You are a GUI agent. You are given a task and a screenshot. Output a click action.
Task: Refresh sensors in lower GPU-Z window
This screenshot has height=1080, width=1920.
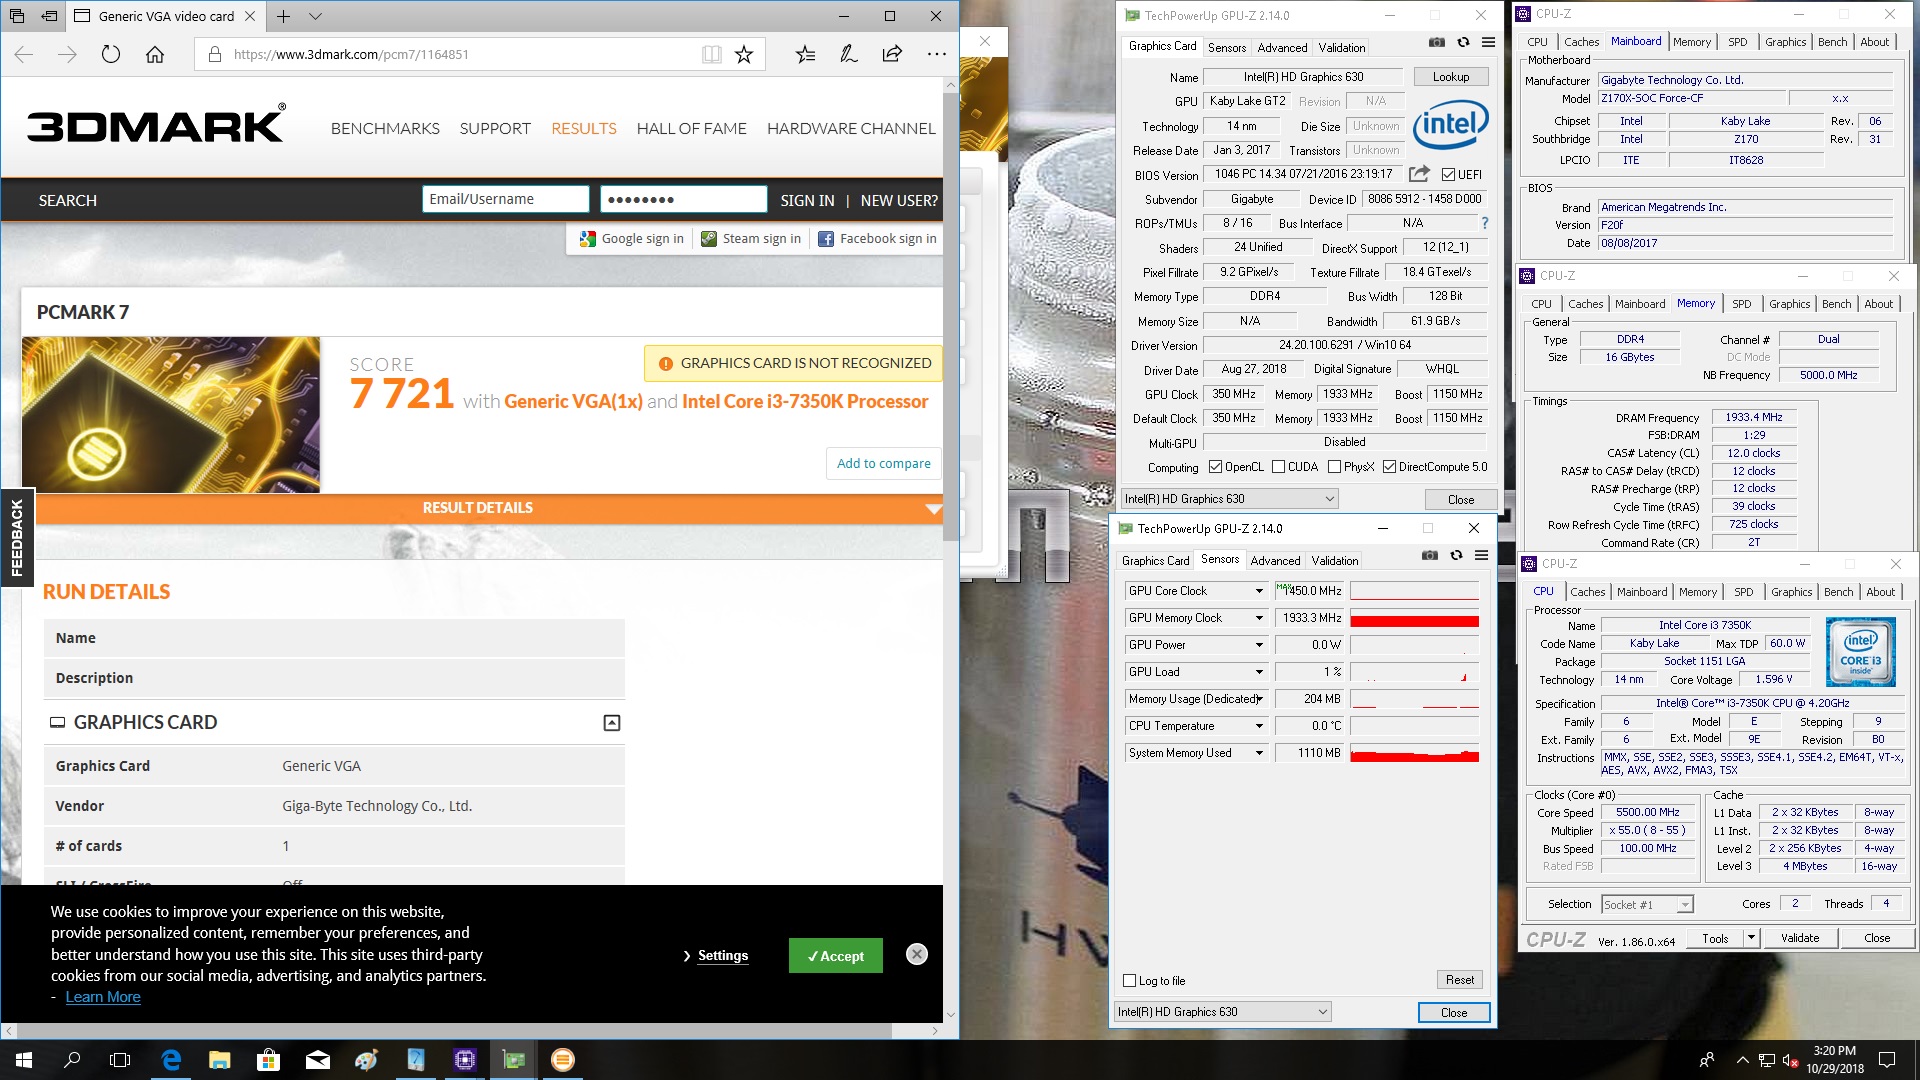[1456, 556]
